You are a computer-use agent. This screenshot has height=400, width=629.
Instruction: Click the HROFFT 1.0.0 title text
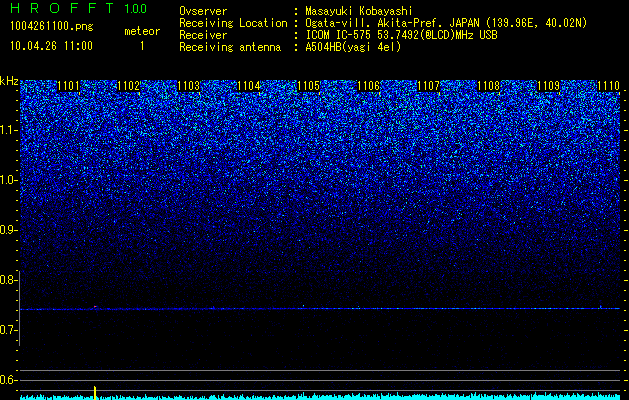[x=78, y=8]
